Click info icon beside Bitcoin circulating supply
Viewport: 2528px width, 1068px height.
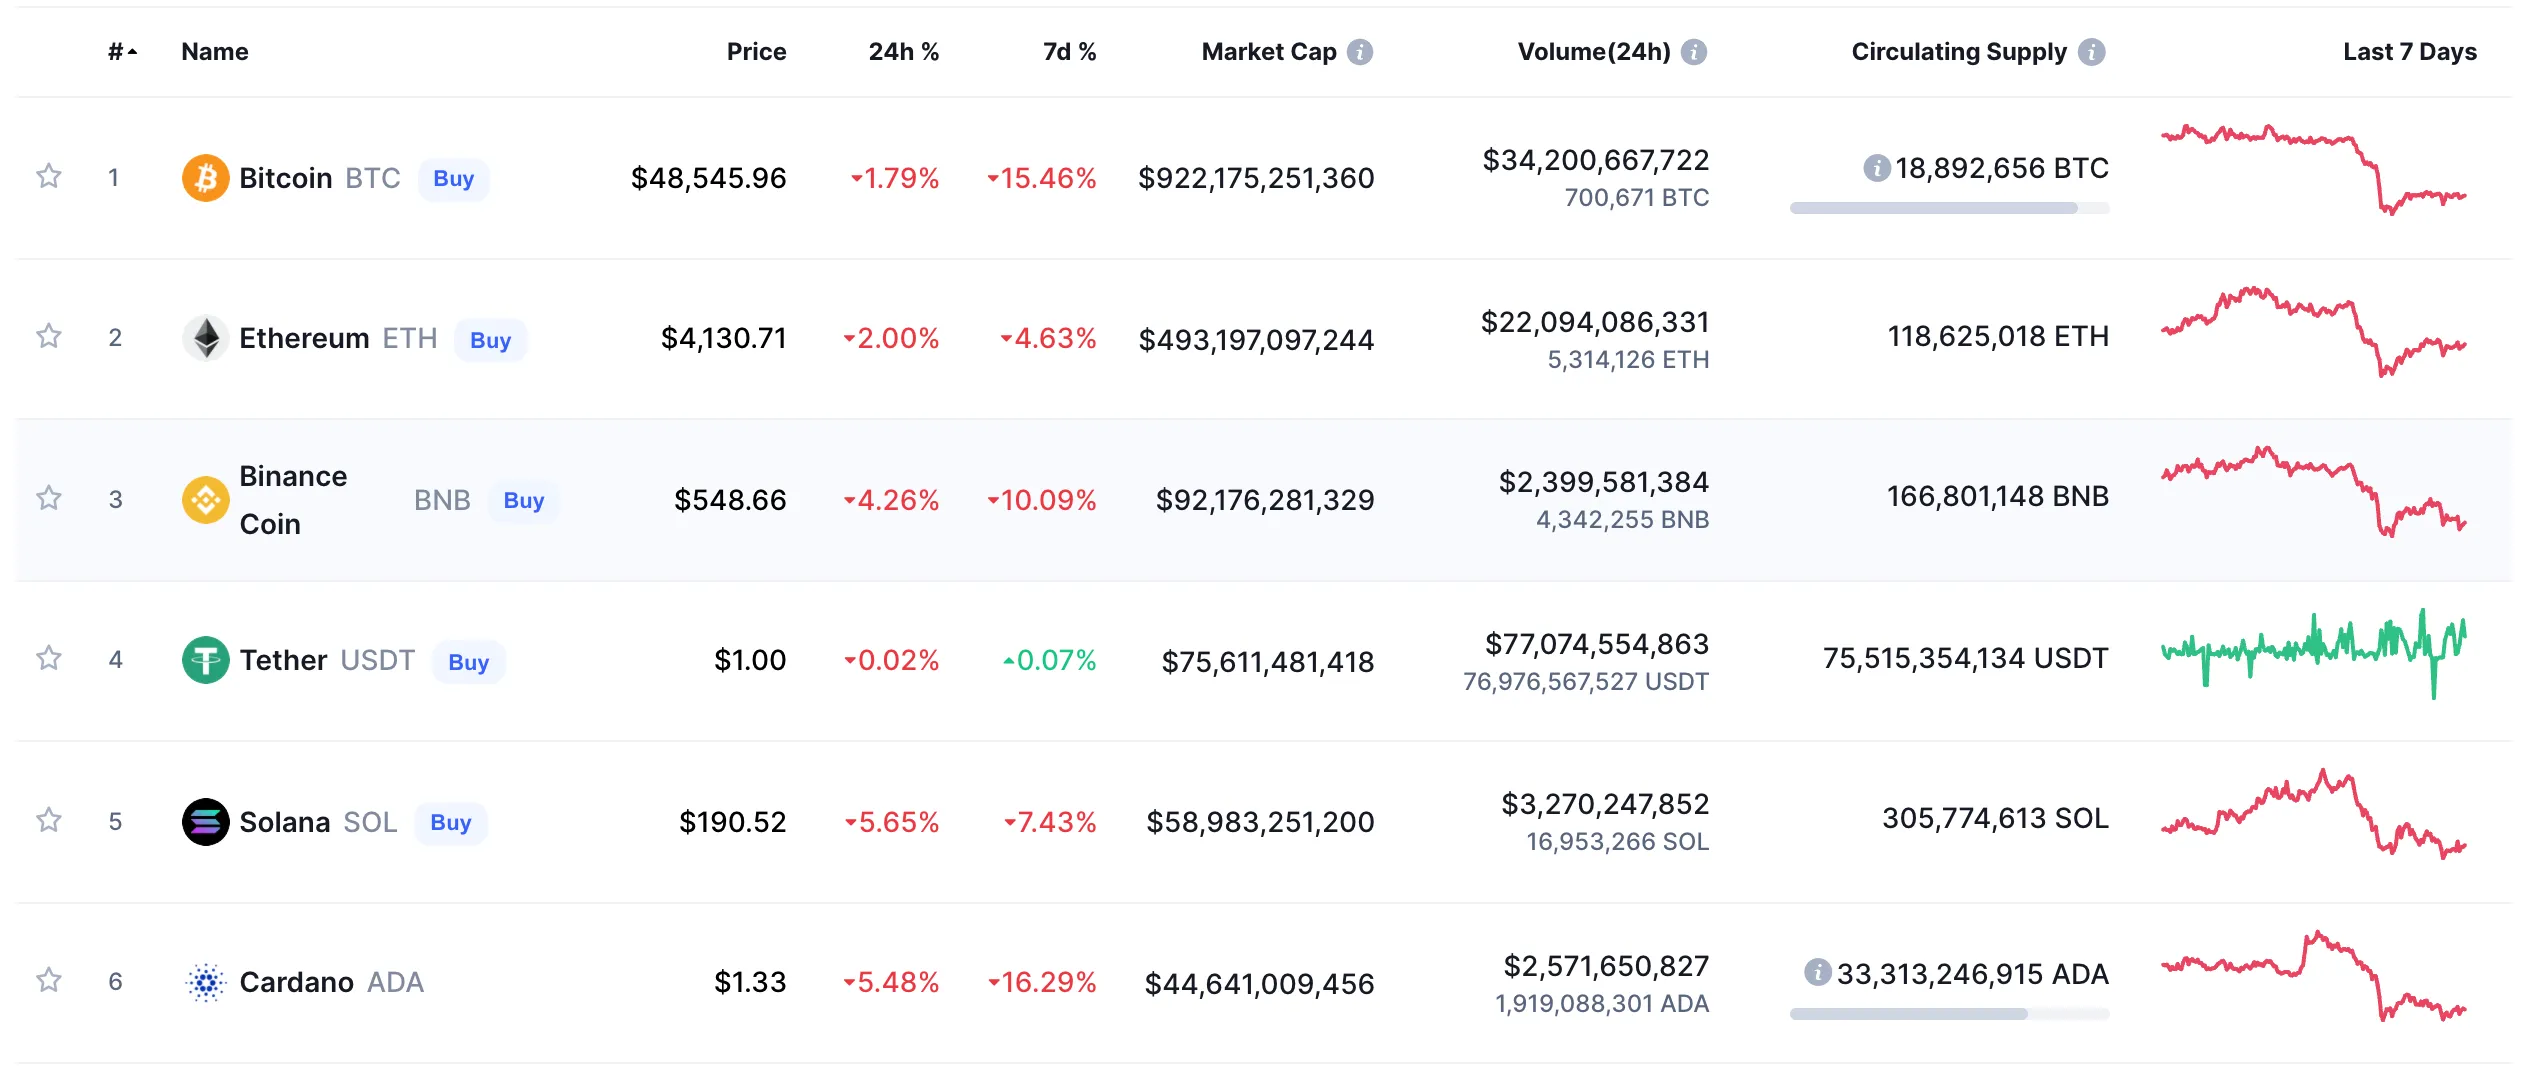[x=1877, y=168]
